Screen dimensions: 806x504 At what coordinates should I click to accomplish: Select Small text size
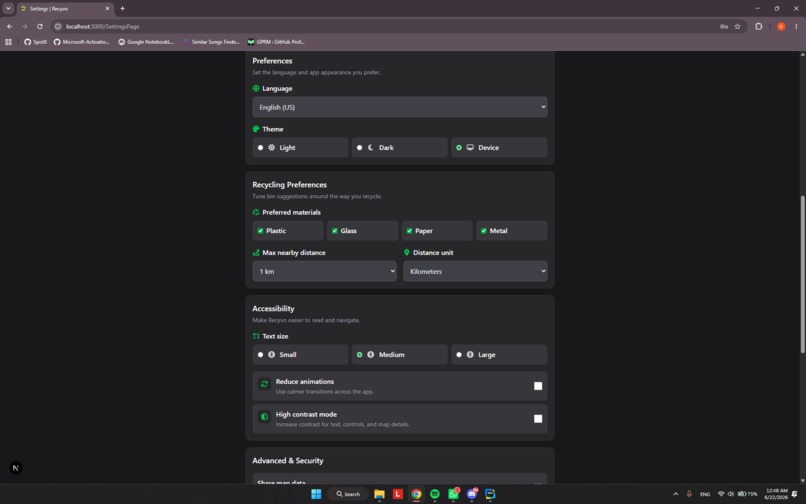click(300, 355)
